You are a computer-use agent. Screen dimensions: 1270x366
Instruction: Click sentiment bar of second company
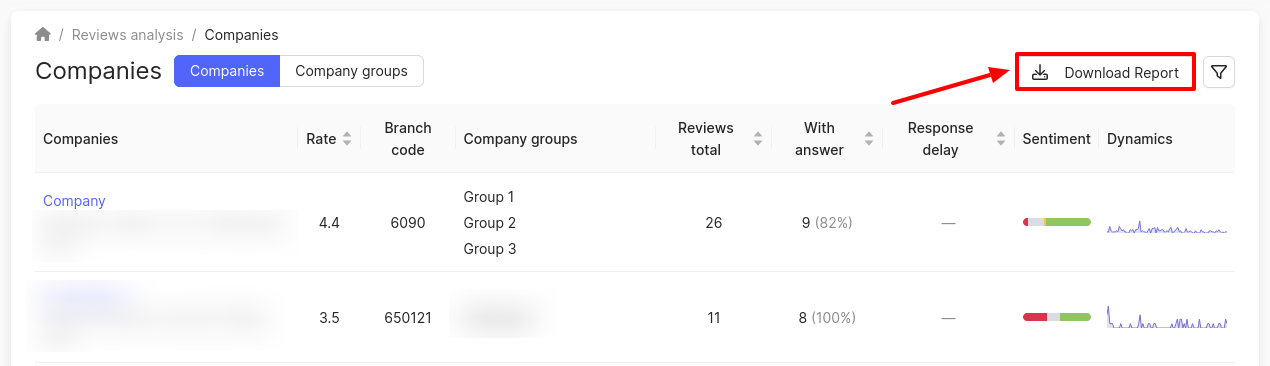1056,317
